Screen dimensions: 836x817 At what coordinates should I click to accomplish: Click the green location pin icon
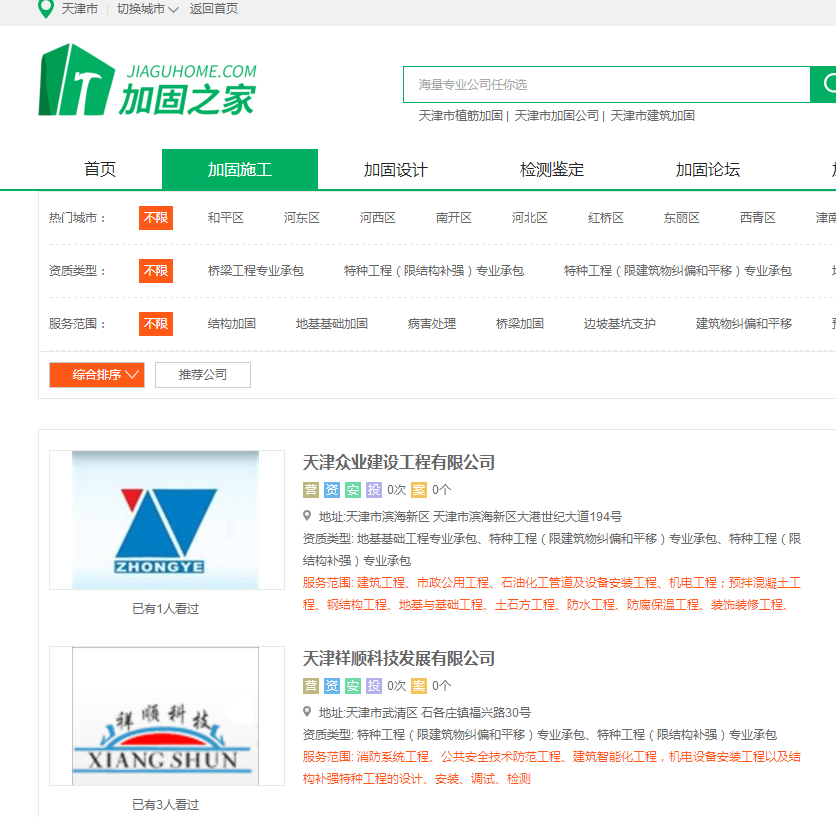coord(46,9)
